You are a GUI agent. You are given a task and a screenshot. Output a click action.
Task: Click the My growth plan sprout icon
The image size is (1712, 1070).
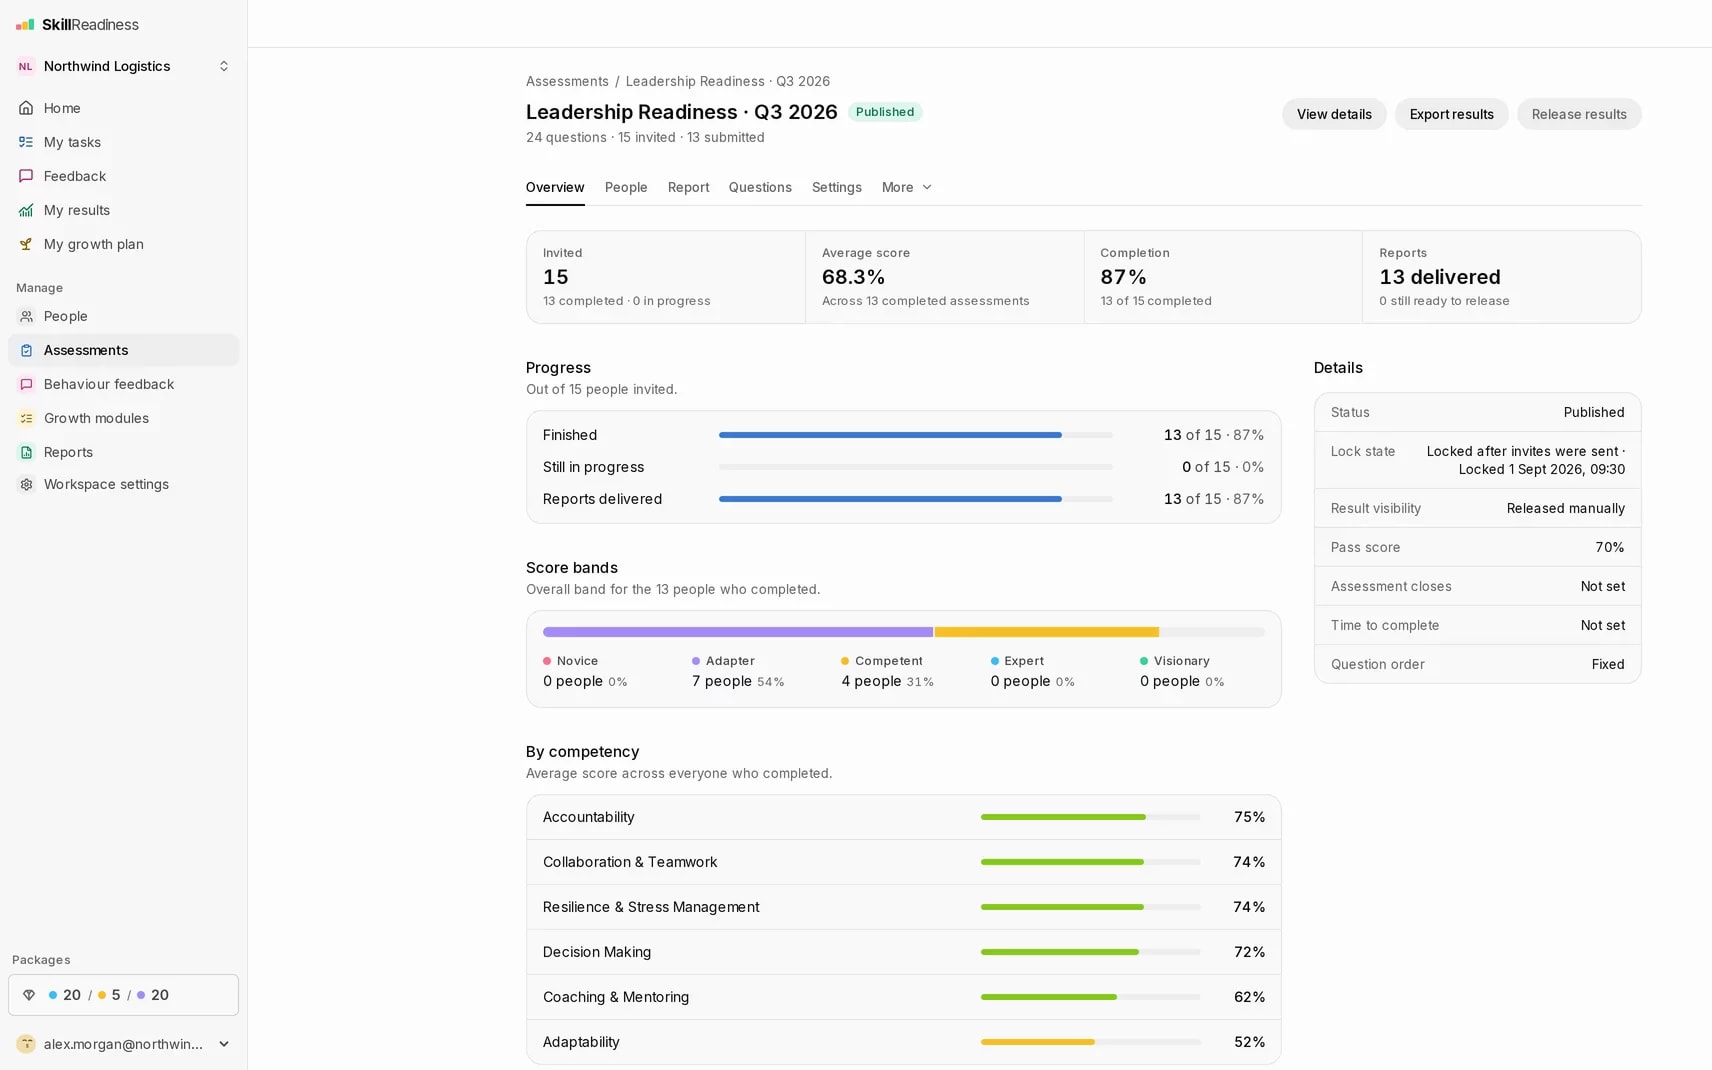pyautogui.click(x=26, y=244)
